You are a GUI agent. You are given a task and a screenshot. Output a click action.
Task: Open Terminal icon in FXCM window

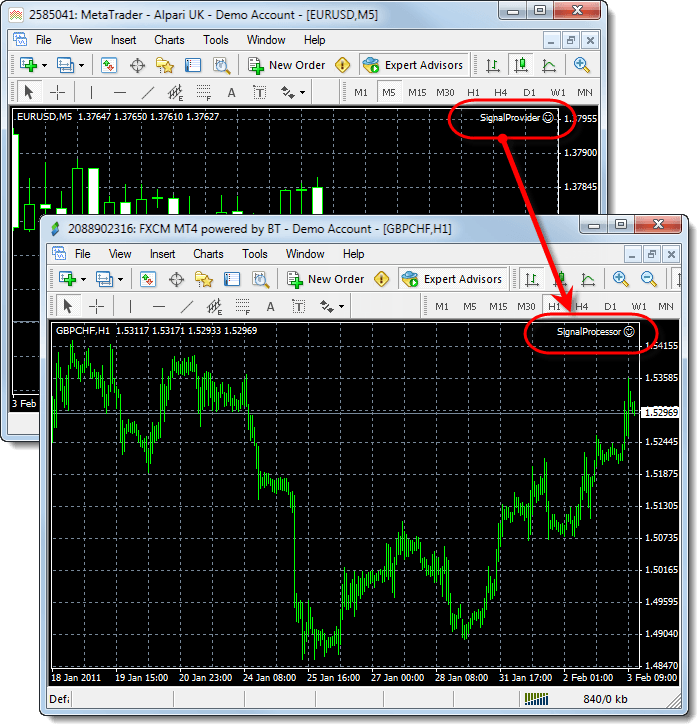point(232,279)
